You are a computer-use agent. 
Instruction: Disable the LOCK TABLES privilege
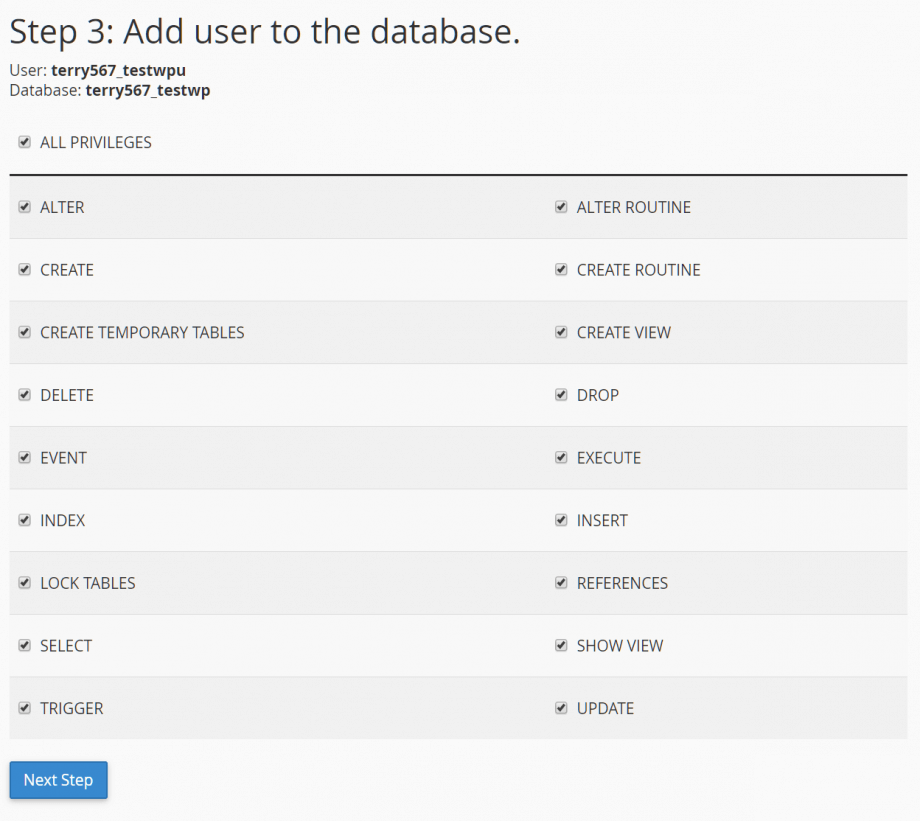24,583
